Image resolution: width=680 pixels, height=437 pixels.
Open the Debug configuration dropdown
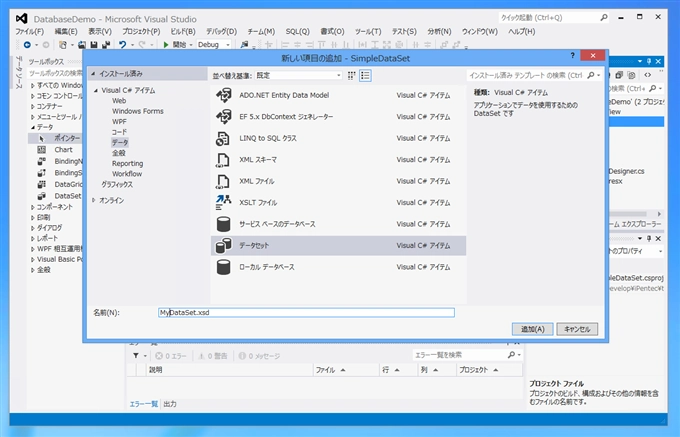(x=213, y=44)
